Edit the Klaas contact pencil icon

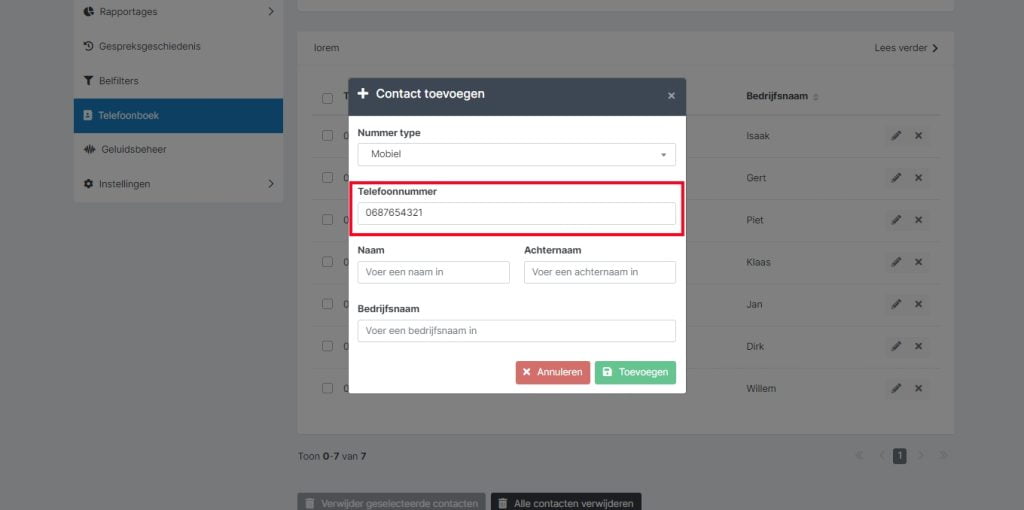tap(896, 262)
